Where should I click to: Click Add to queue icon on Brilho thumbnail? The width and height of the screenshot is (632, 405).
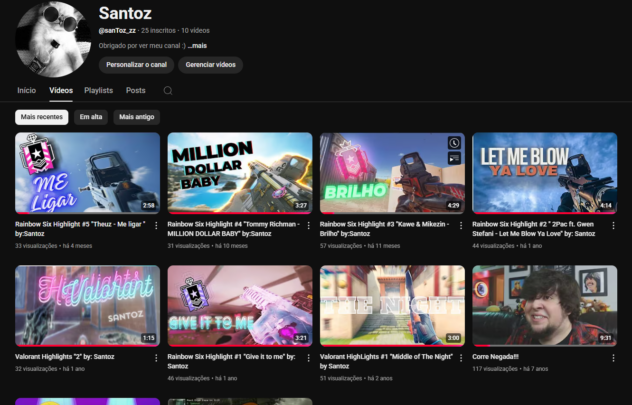(454, 158)
